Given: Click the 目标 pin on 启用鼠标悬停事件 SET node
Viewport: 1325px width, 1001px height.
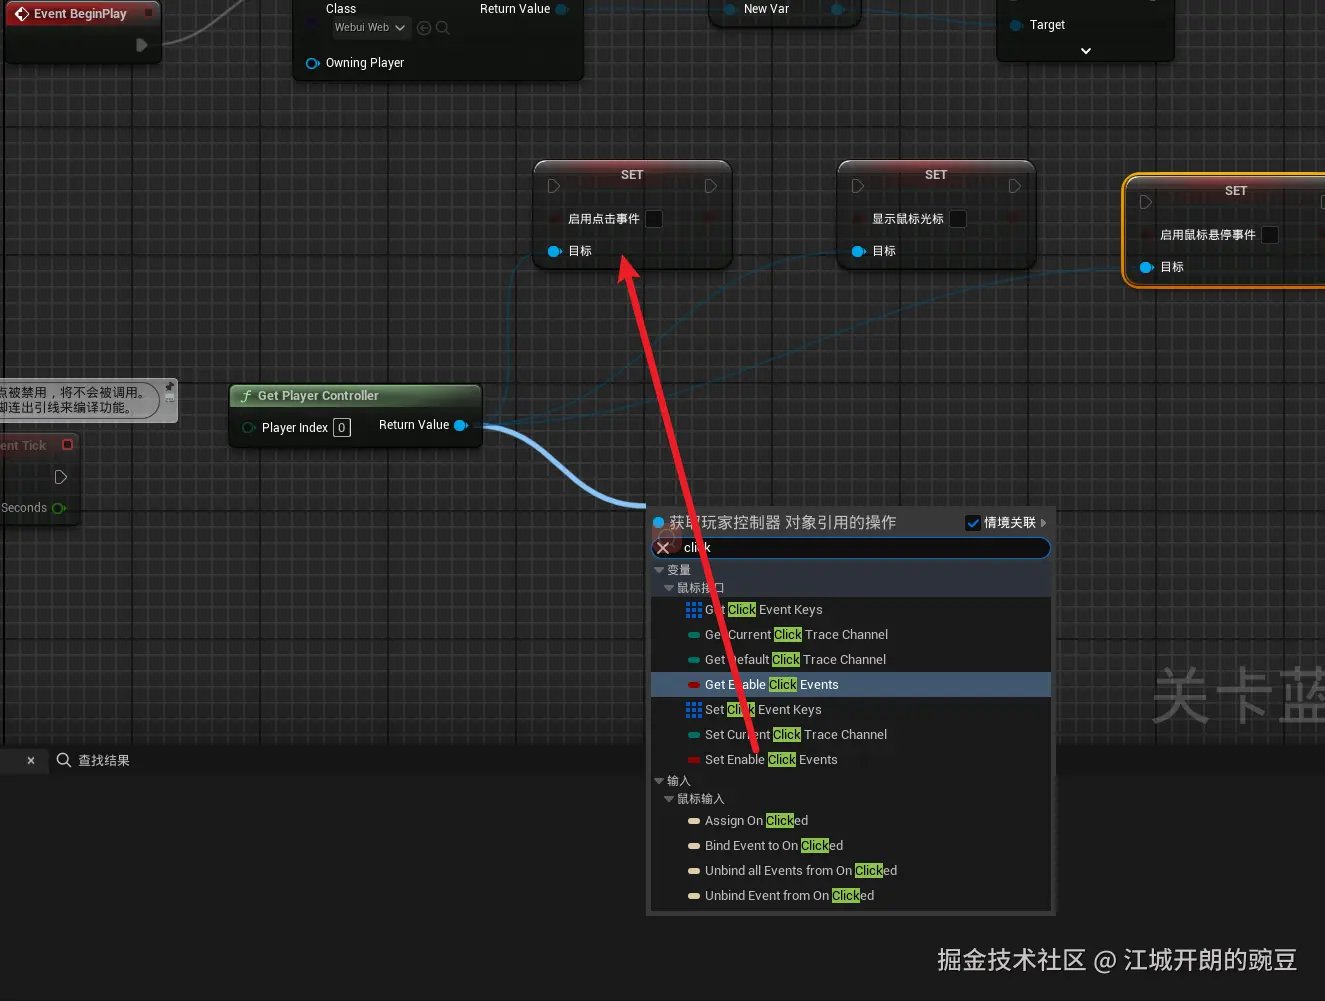Looking at the screenshot, I should [x=1146, y=267].
